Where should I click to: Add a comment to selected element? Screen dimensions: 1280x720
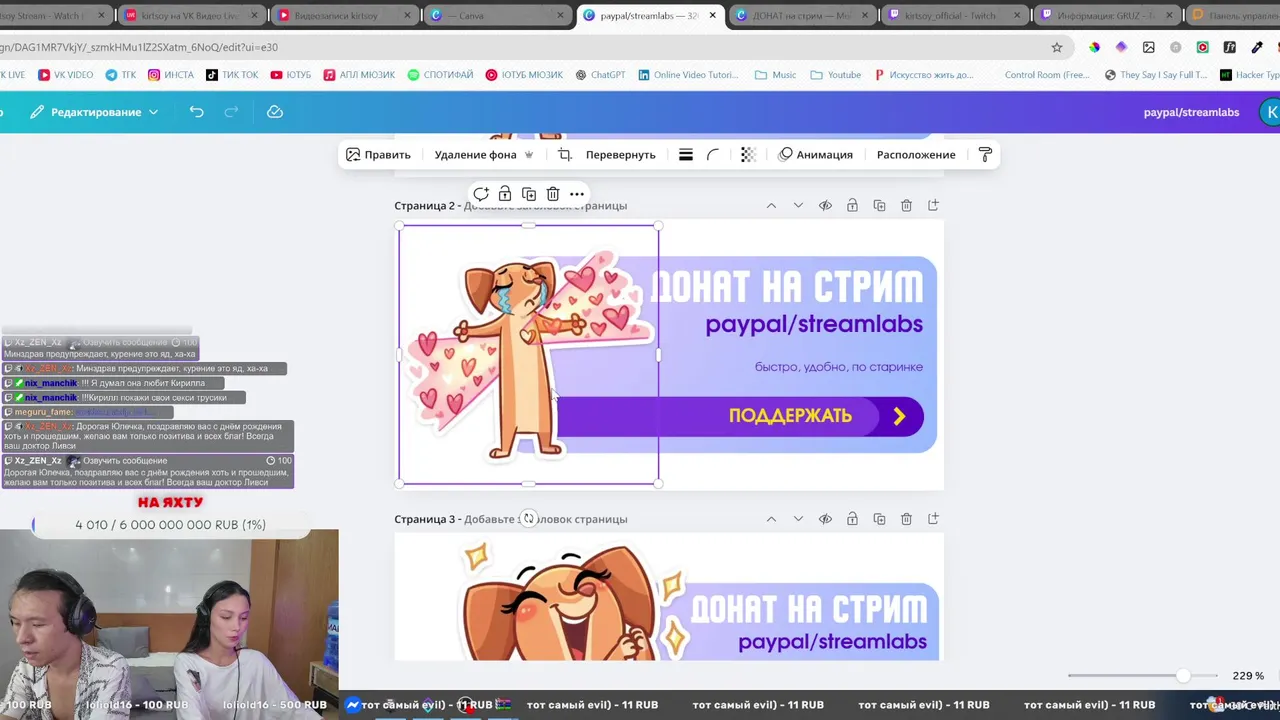[481, 194]
